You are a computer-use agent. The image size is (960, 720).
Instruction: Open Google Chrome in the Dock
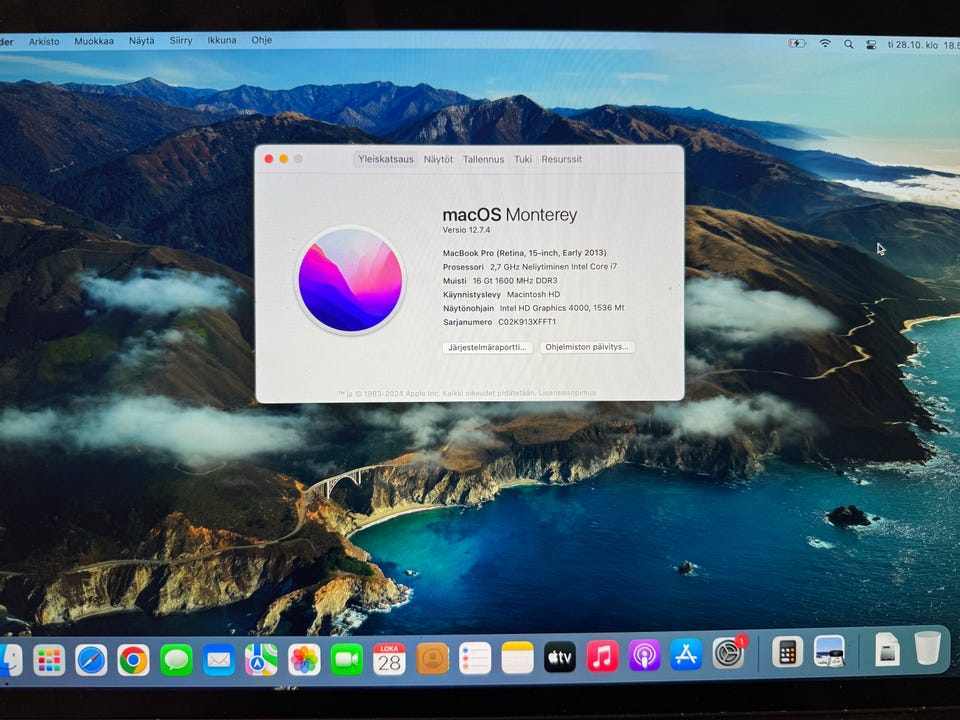pos(133,660)
